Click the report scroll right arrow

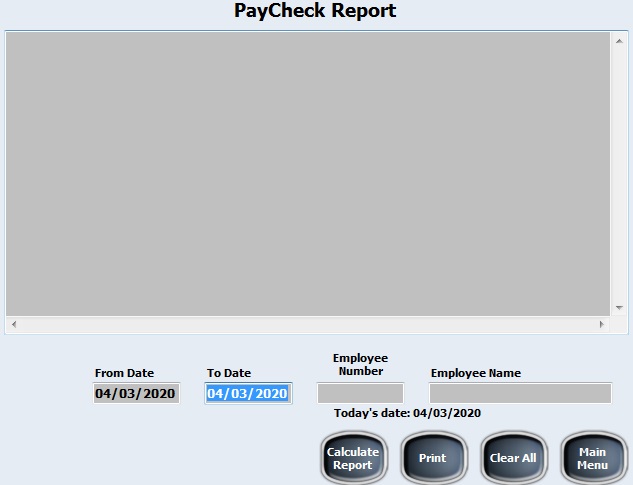coord(602,324)
